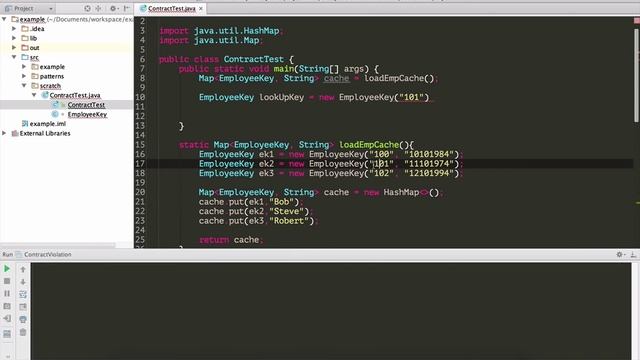
Task: Click External Libraries label
Action: [45, 133]
